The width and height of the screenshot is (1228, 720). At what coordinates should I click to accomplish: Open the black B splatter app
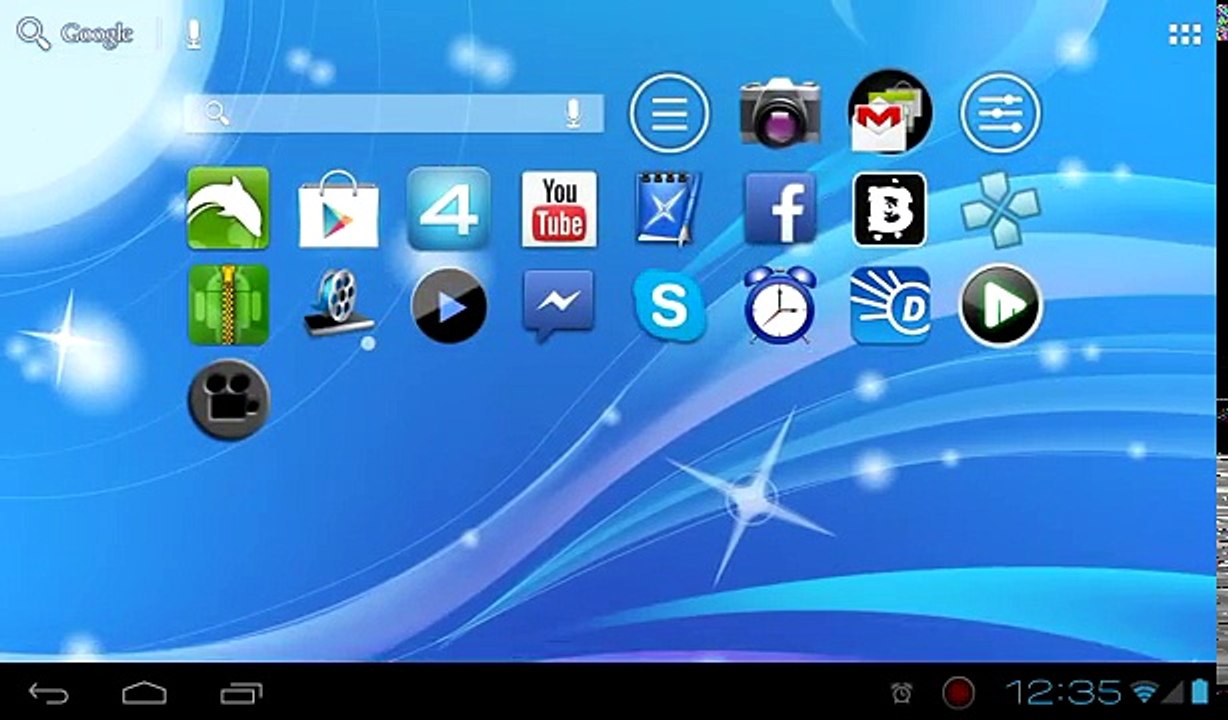point(890,209)
